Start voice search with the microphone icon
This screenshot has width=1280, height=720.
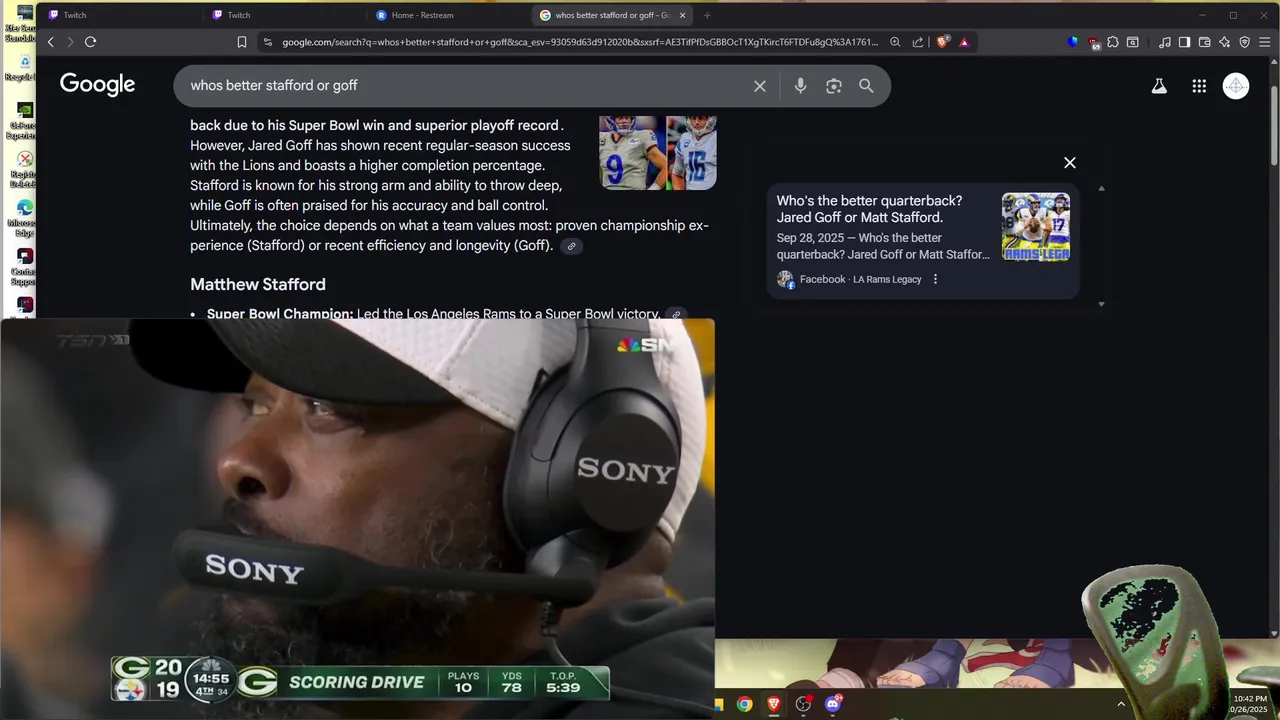[x=800, y=86]
